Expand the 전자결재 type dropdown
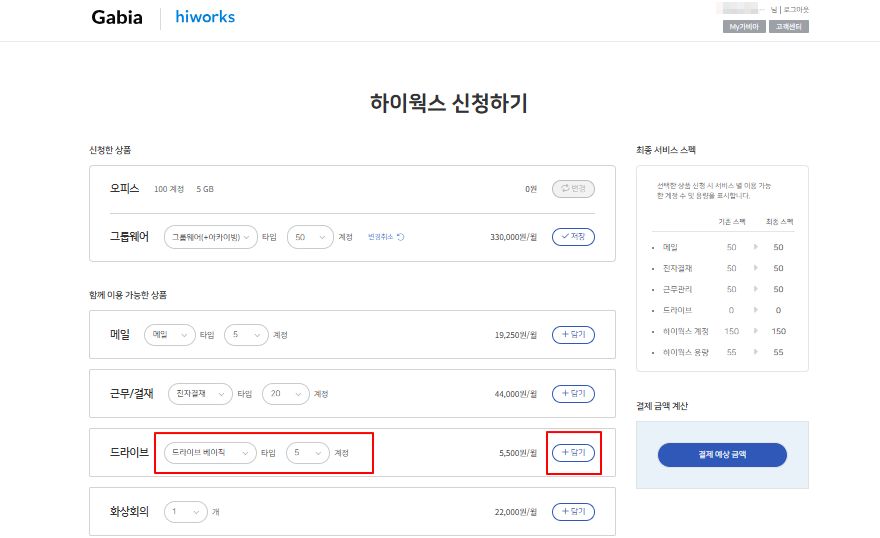 click(198, 394)
